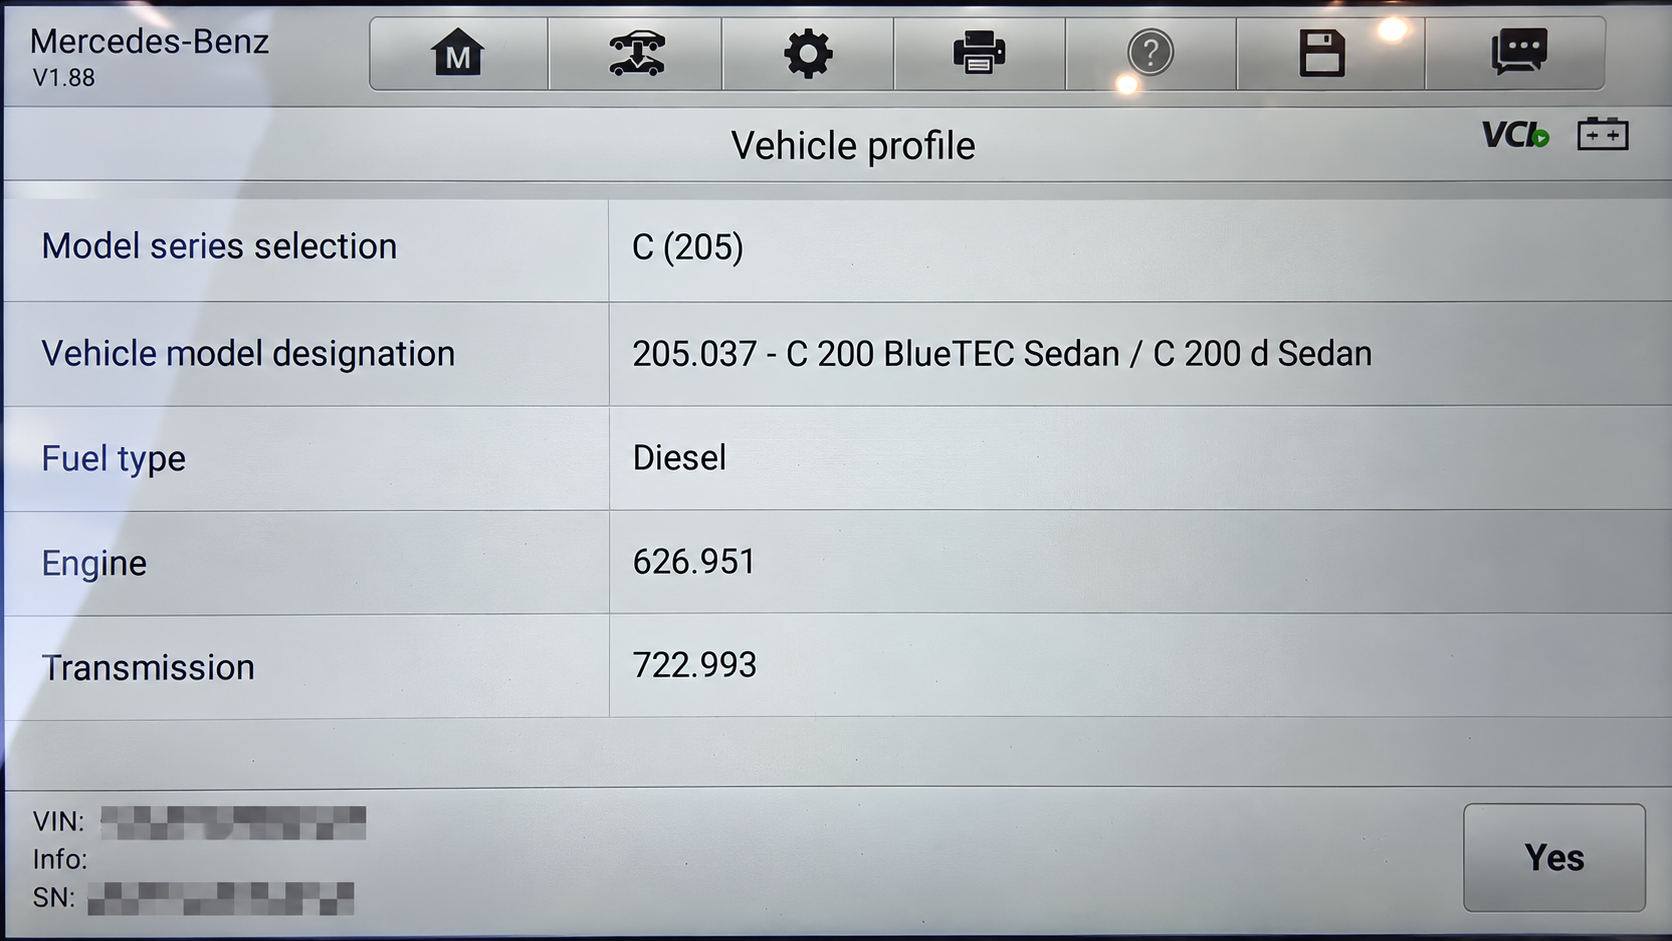Select the 205.037 C 200 BlueTEC Sedan value

point(1002,354)
